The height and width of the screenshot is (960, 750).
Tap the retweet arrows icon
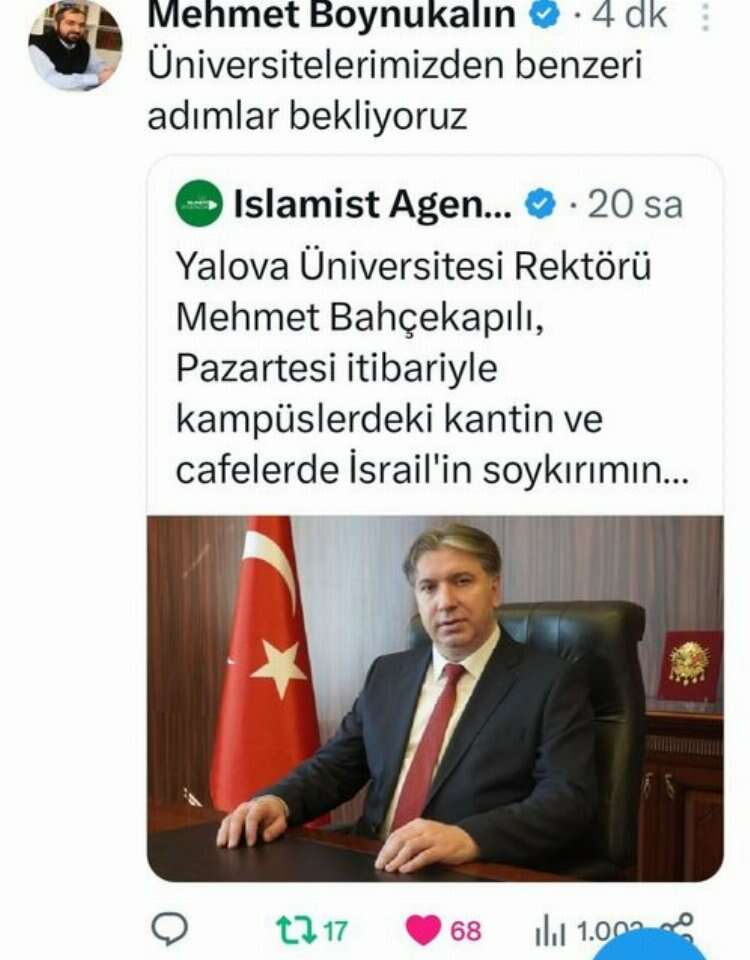click(296, 929)
